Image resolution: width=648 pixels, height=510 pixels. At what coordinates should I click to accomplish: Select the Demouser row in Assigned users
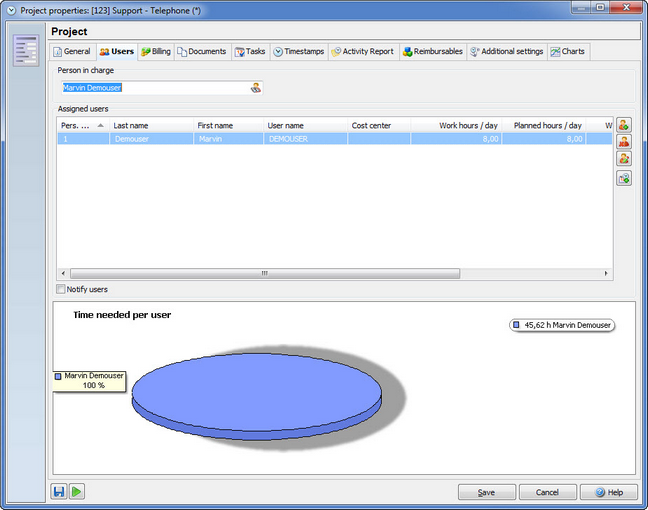334,139
